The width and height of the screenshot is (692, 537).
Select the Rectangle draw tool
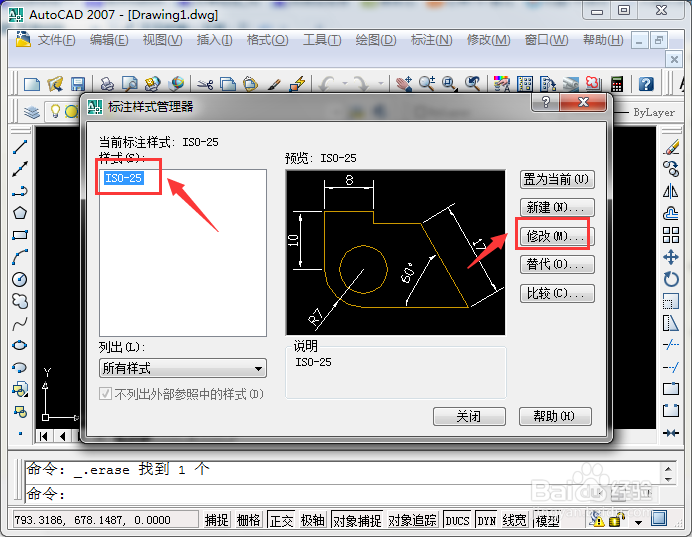[x=20, y=235]
